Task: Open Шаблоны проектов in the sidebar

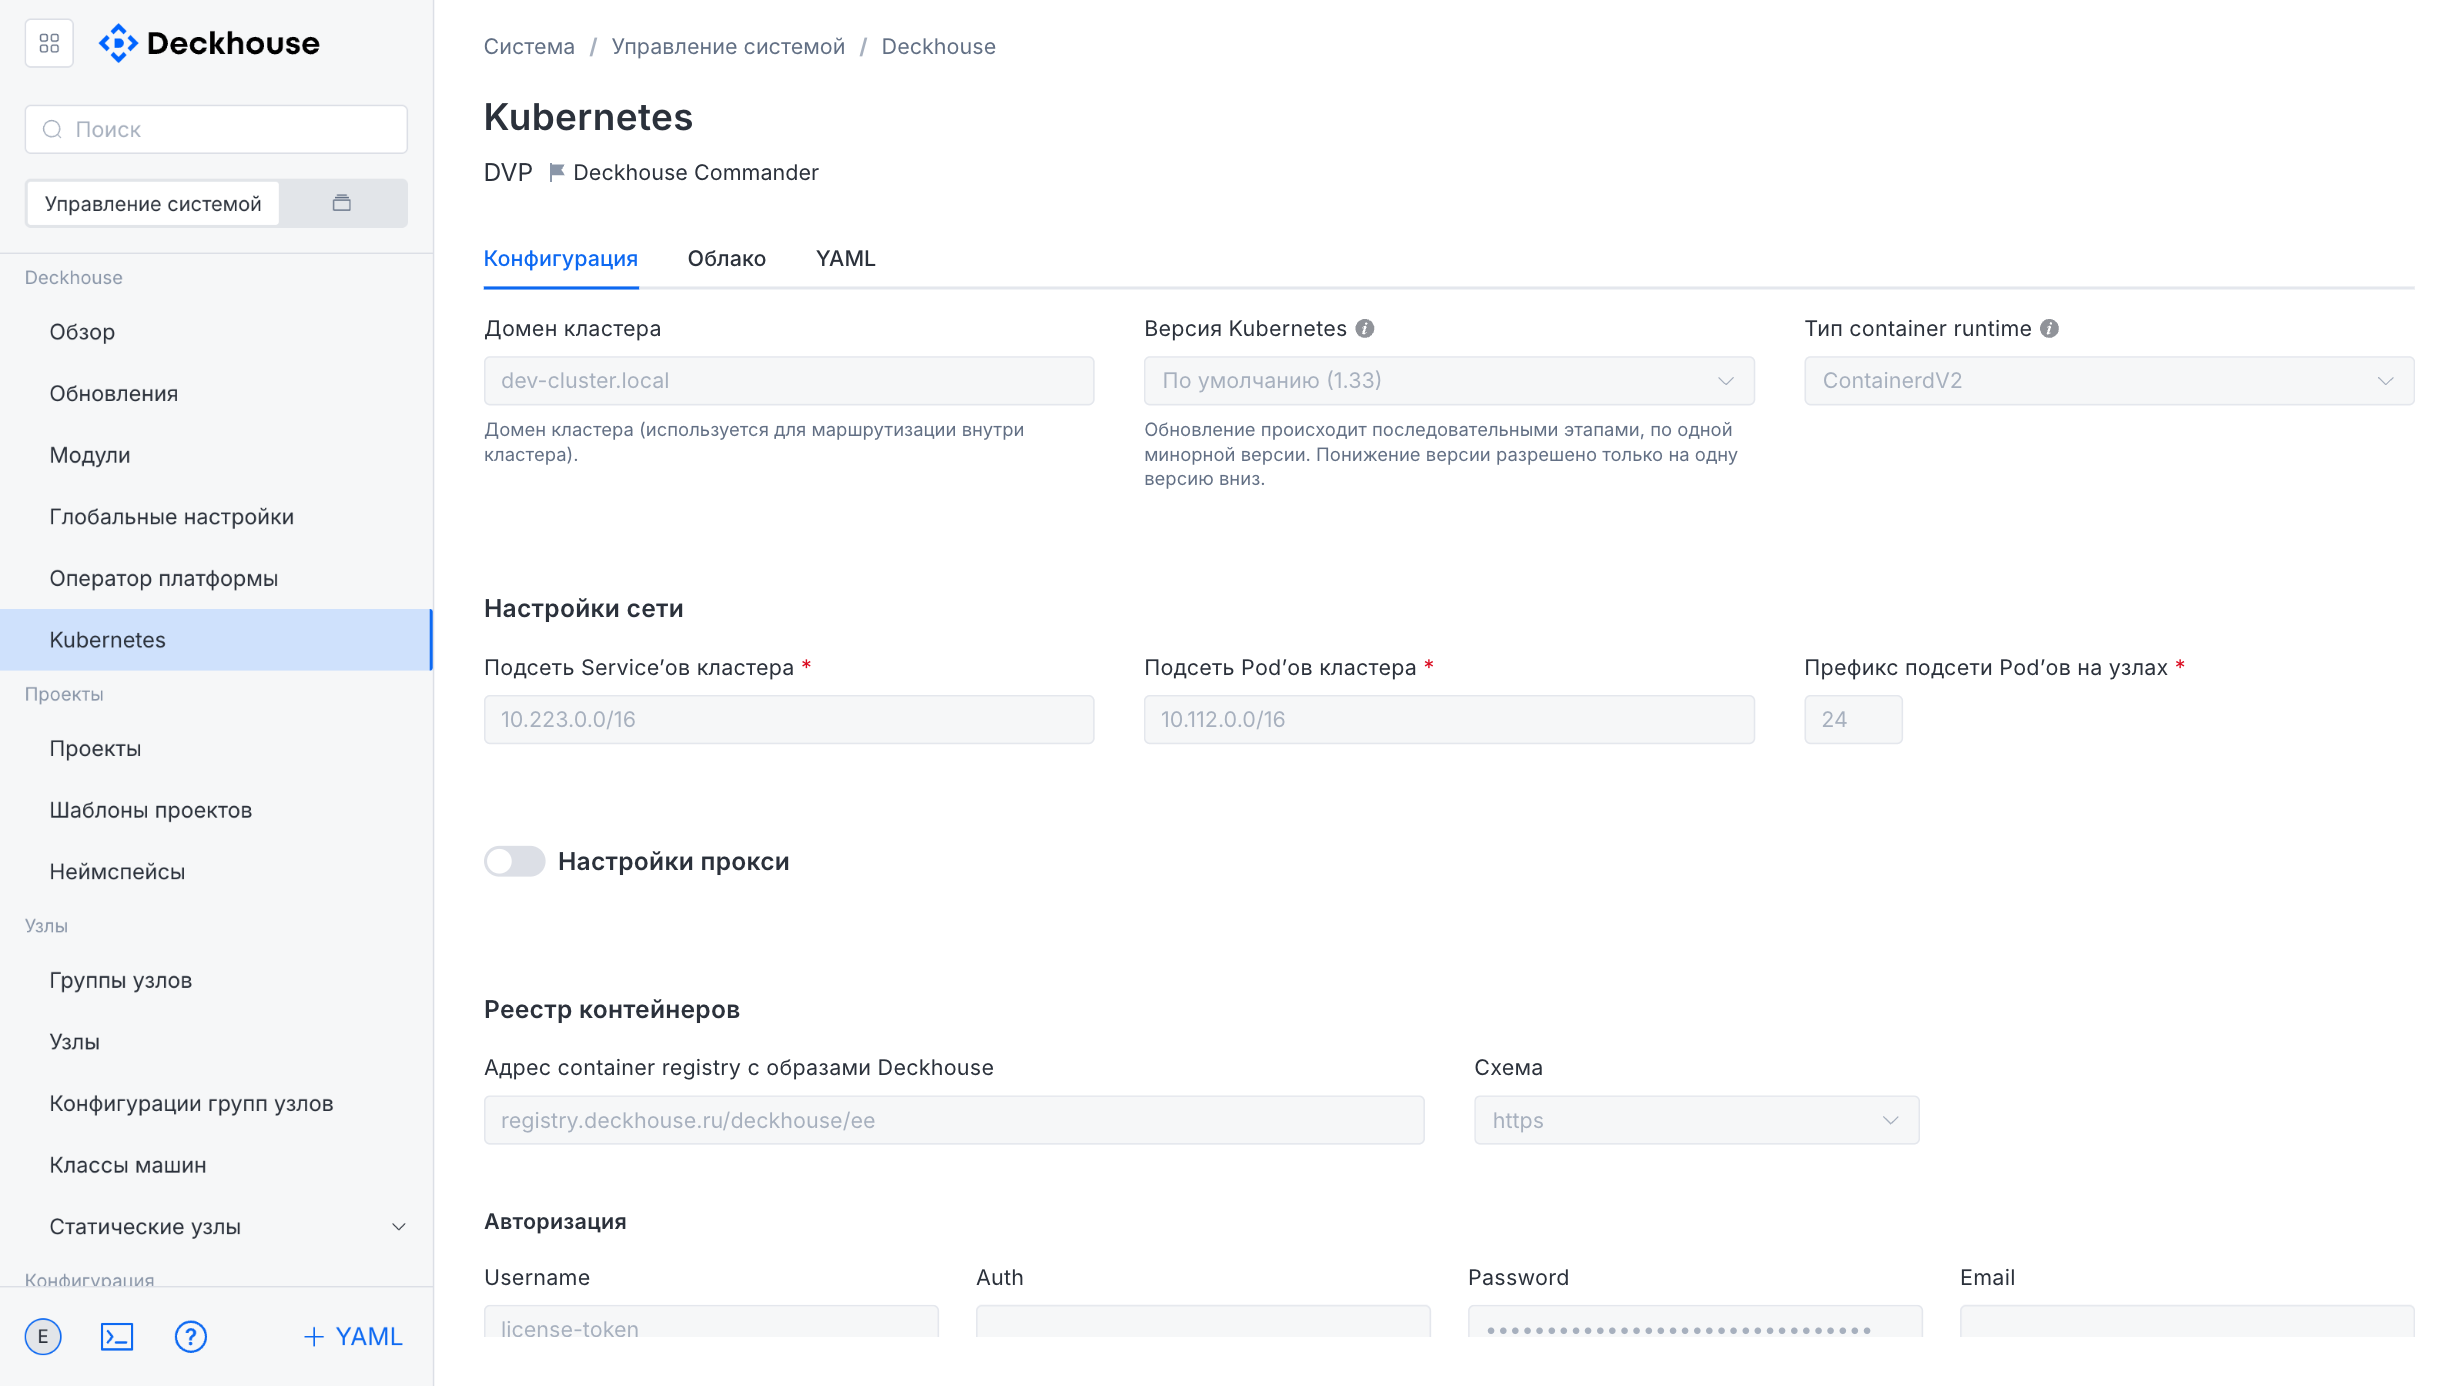Action: (216, 810)
